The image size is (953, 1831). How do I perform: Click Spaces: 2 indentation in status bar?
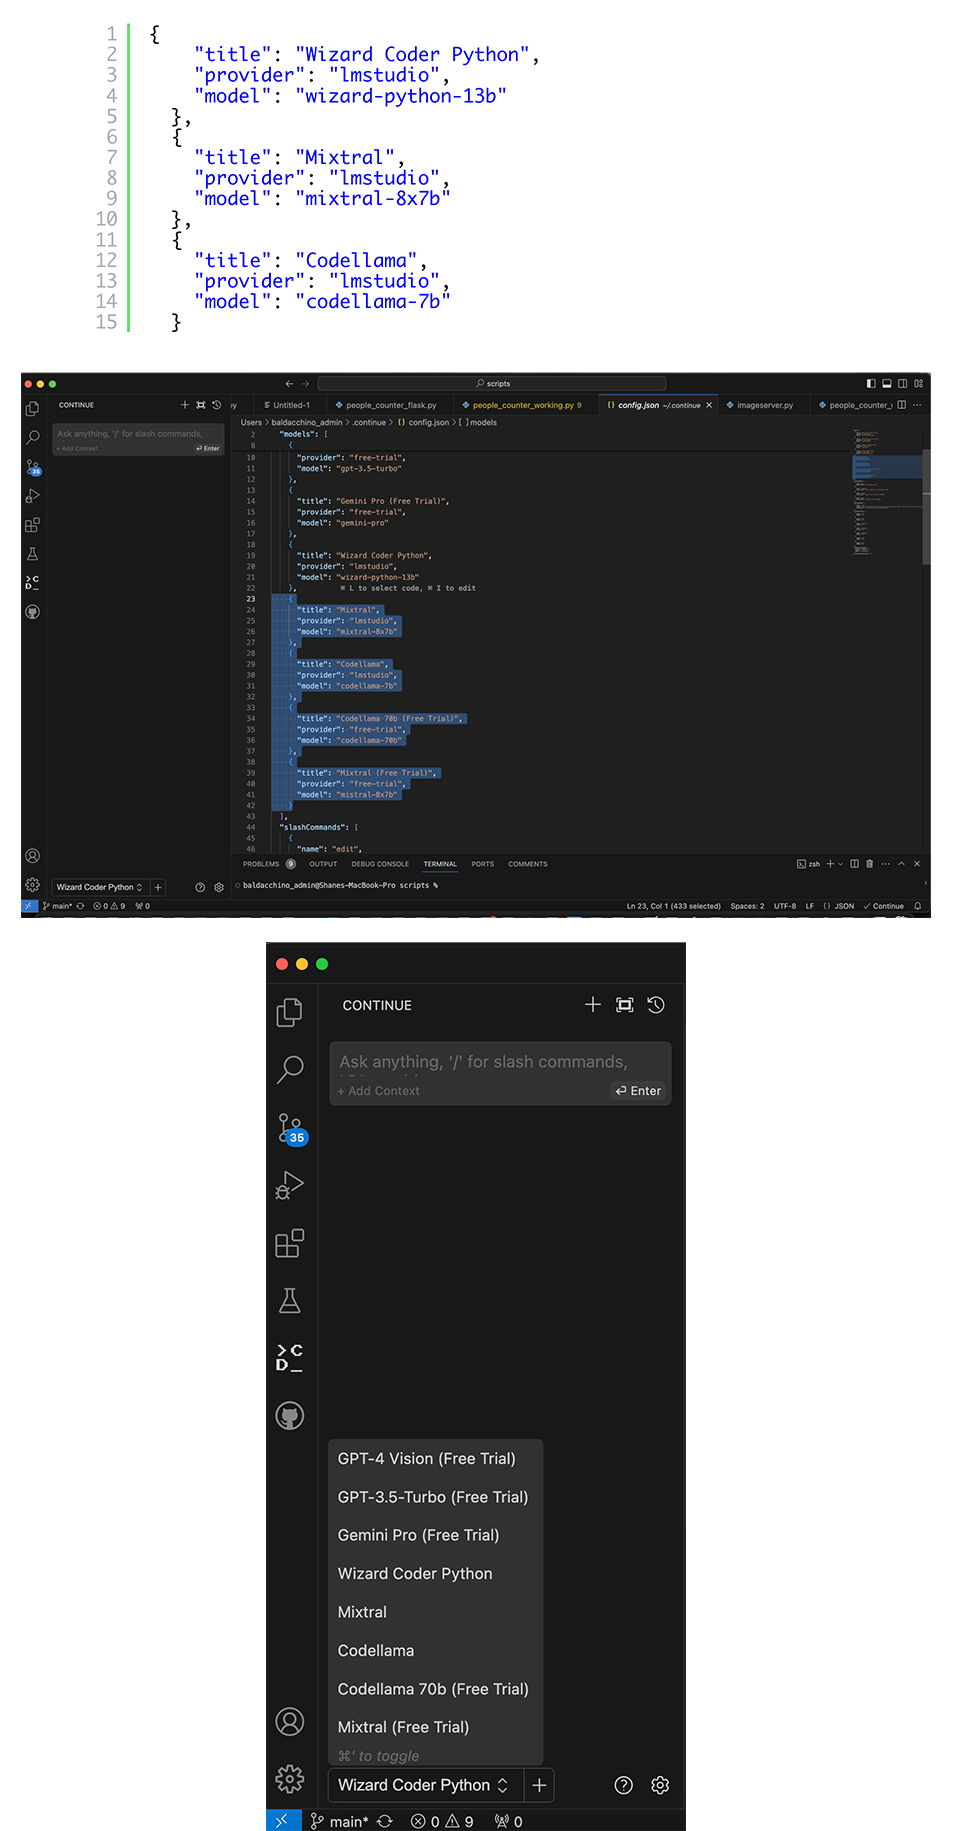click(x=747, y=906)
